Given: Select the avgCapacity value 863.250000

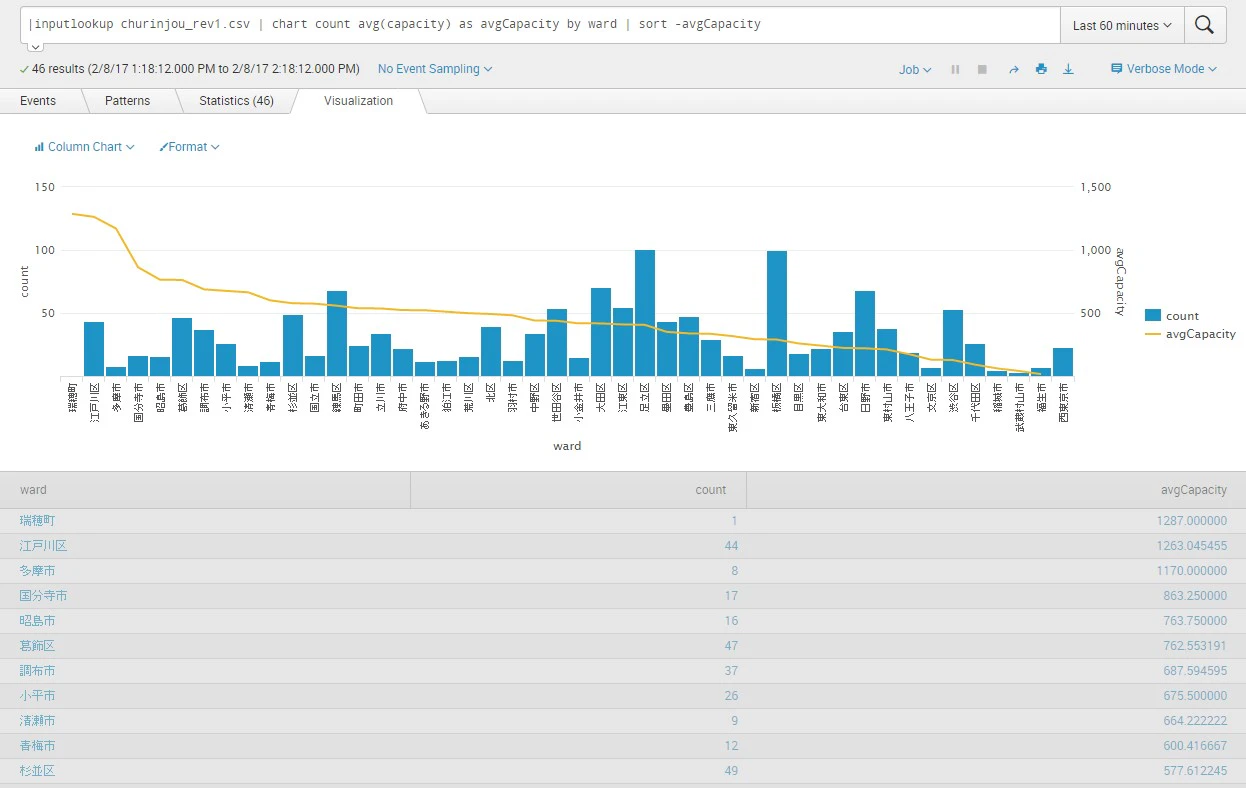Looking at the screenshot, I should [1195, 596].
